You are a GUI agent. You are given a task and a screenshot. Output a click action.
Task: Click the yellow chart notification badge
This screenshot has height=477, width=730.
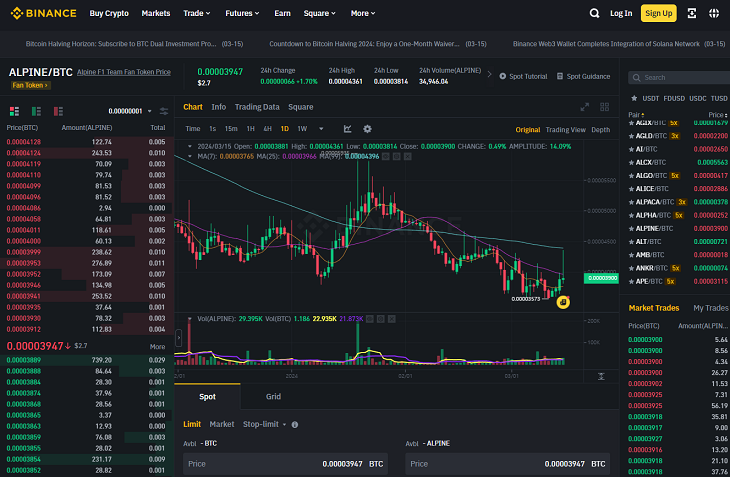point(563,302)
